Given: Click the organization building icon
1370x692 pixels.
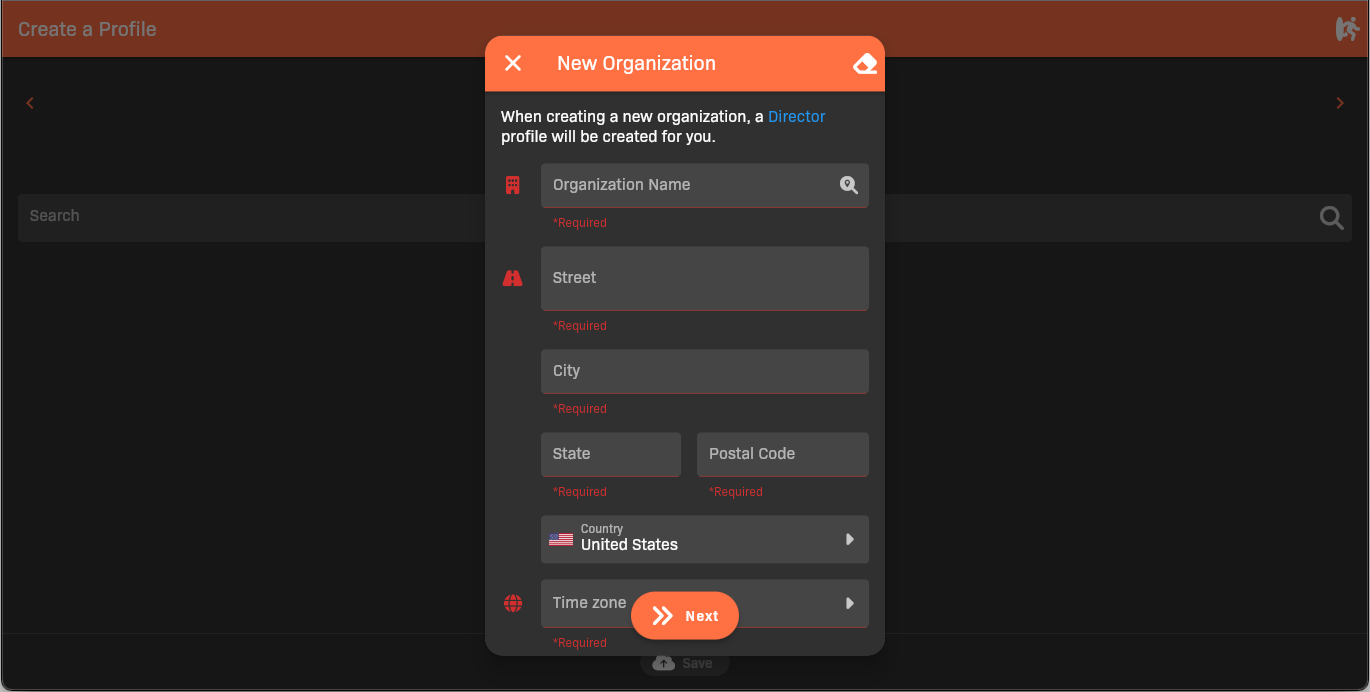Looking at the screenshot, I should (x=513, y=185).
